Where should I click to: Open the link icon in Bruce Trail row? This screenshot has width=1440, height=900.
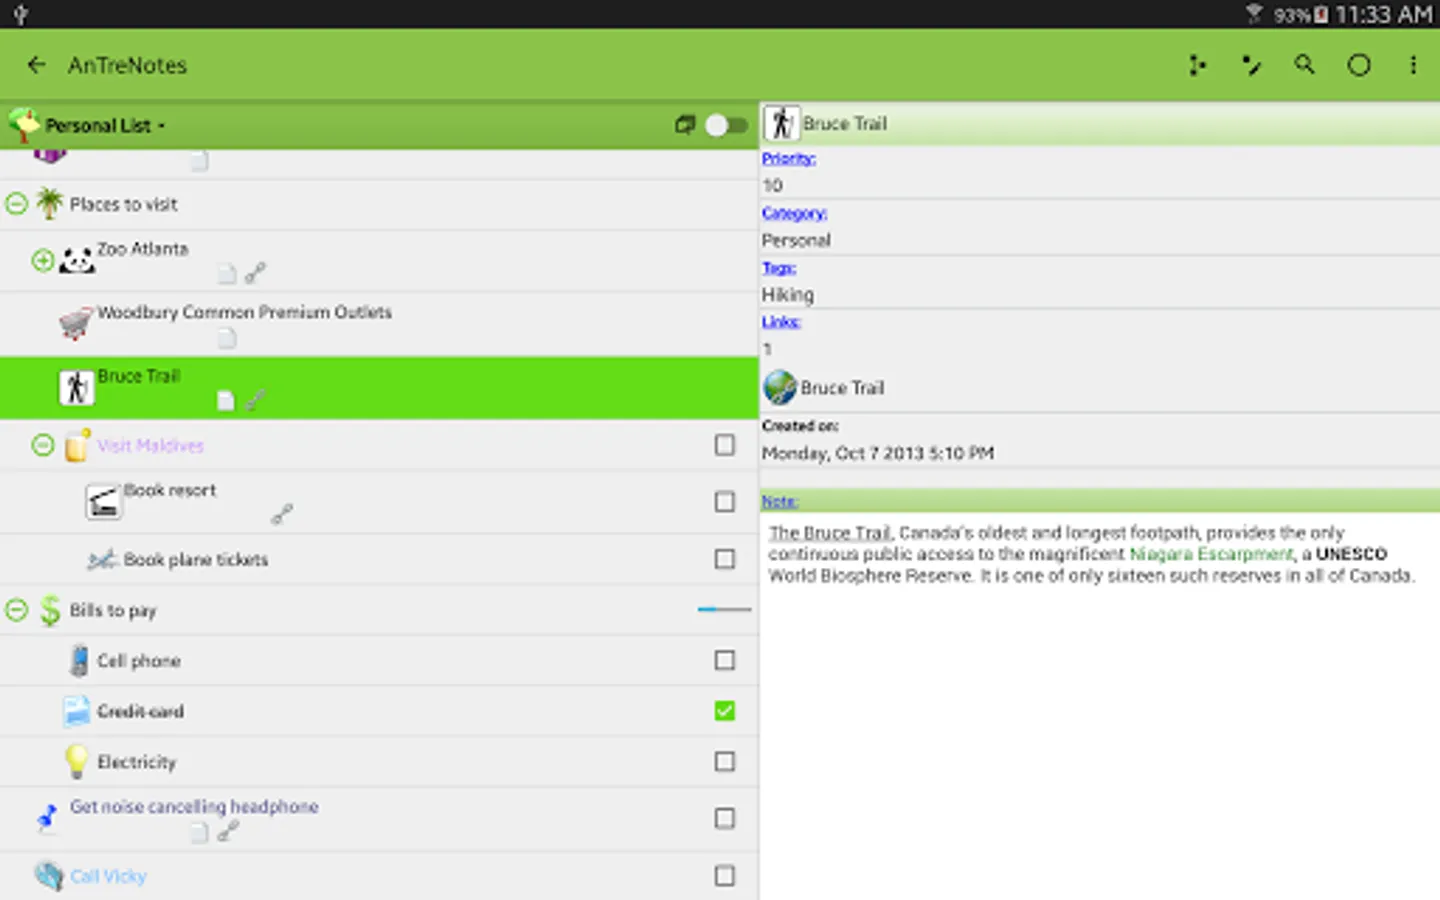click(255, 400)
